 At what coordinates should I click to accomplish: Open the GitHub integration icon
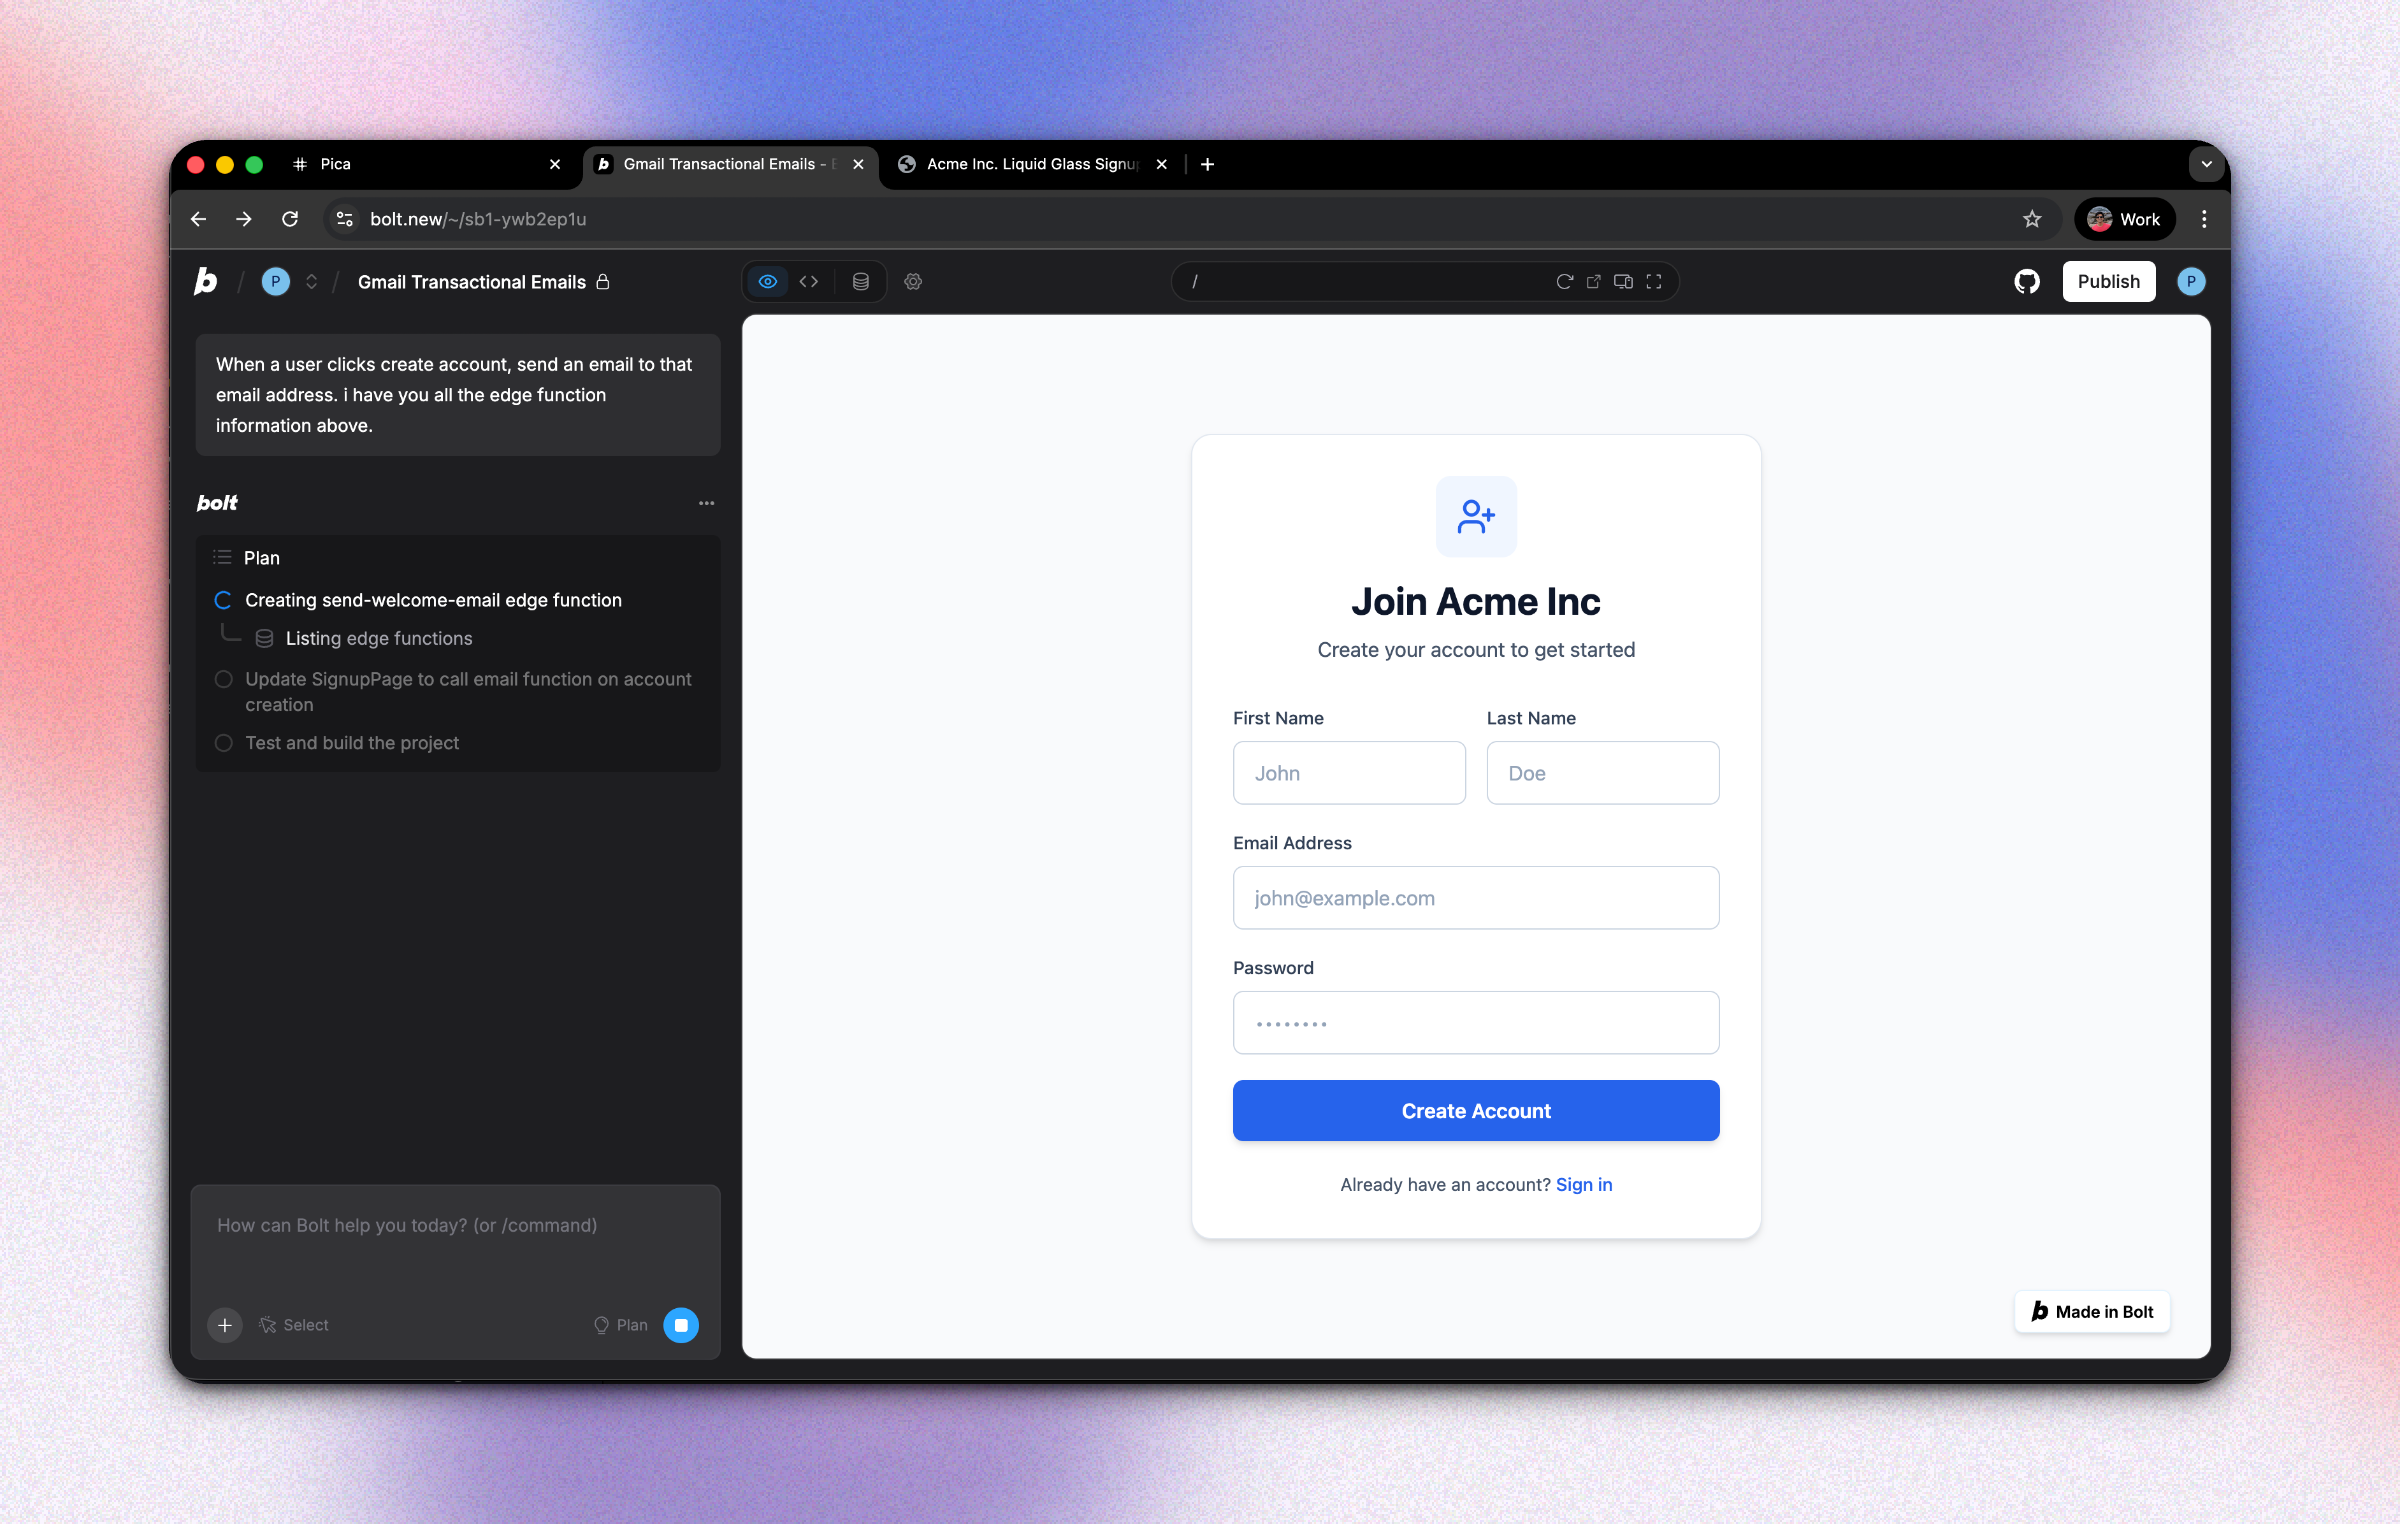2027,281
